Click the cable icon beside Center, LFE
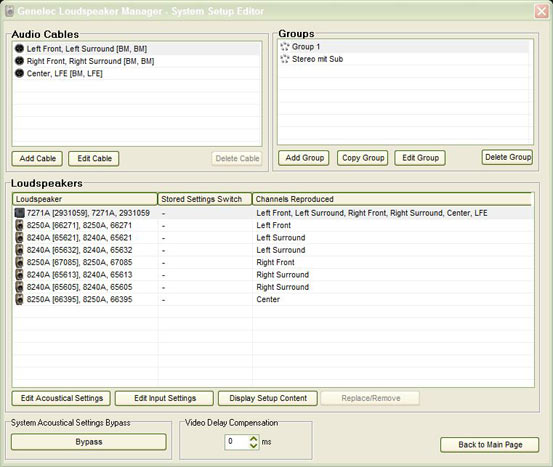 (19, 73)
